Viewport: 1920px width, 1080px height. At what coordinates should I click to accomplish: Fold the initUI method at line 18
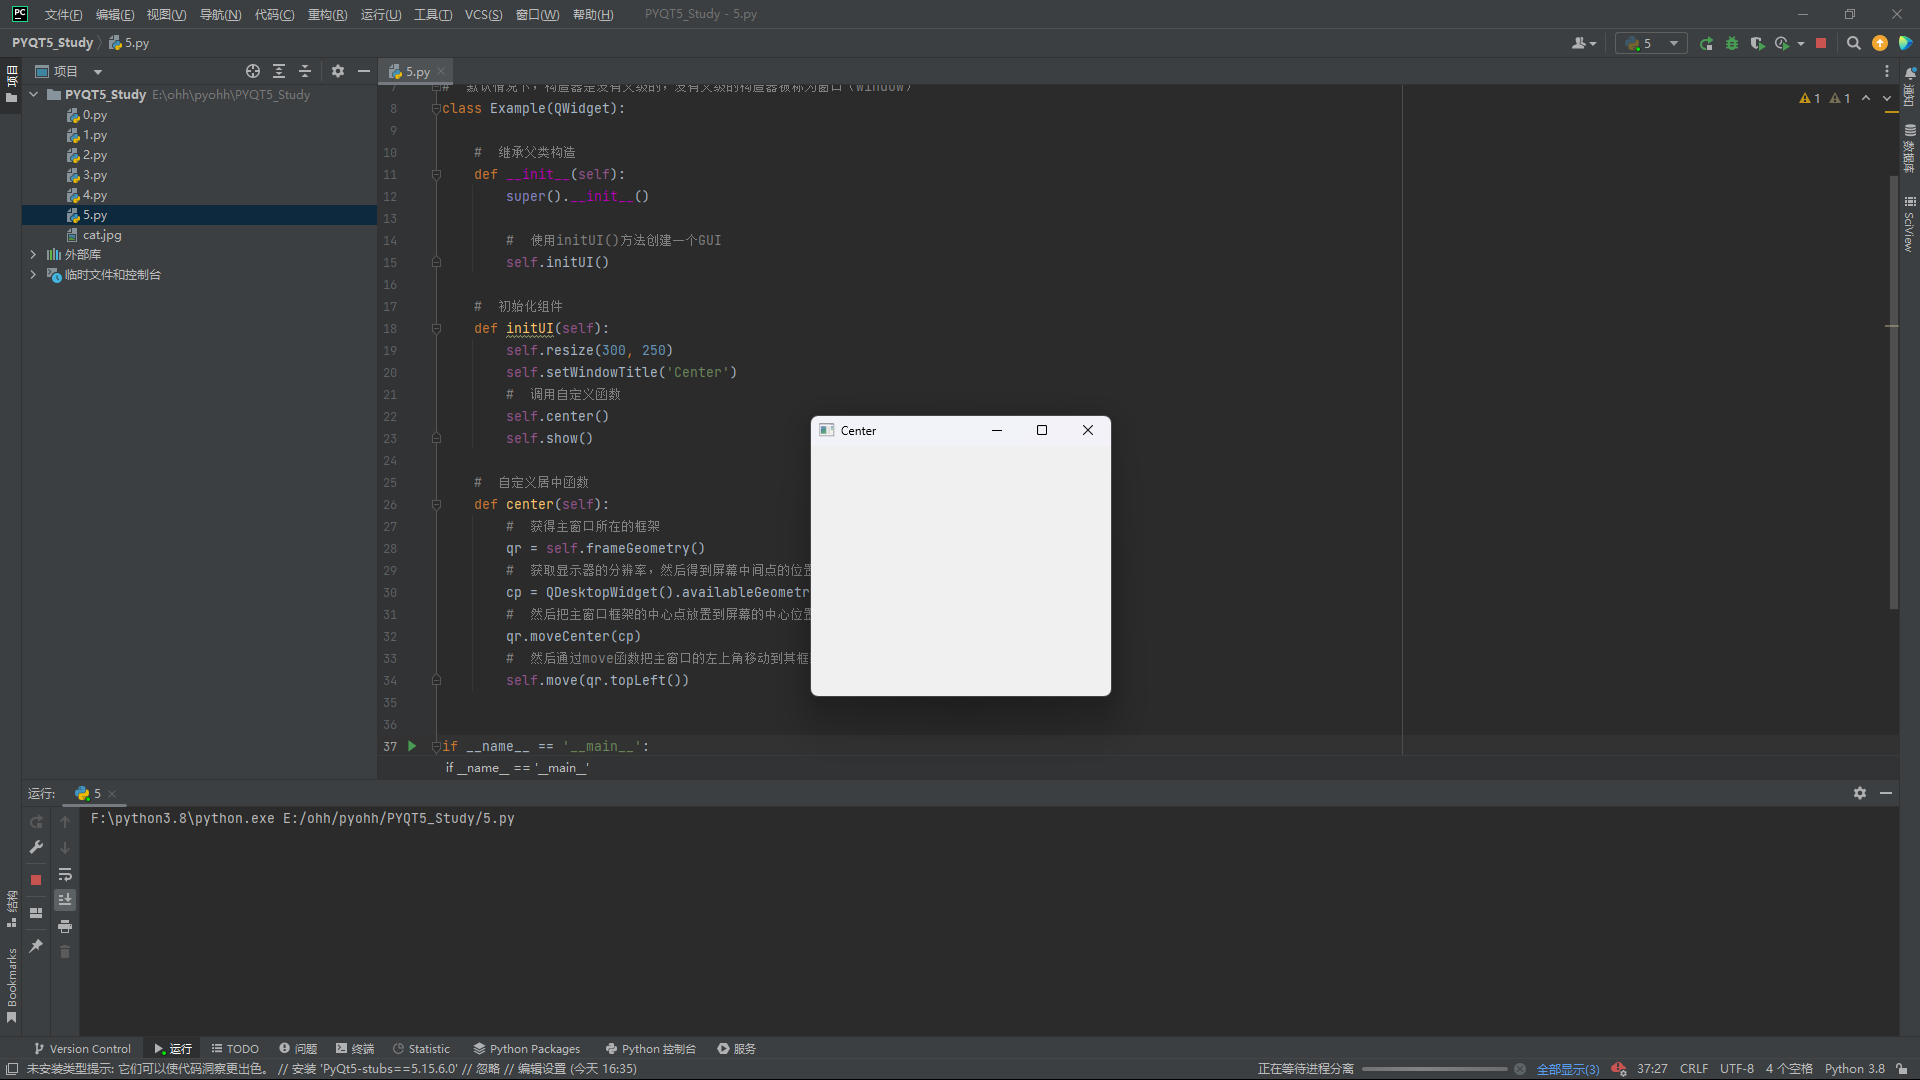point(436,328)
